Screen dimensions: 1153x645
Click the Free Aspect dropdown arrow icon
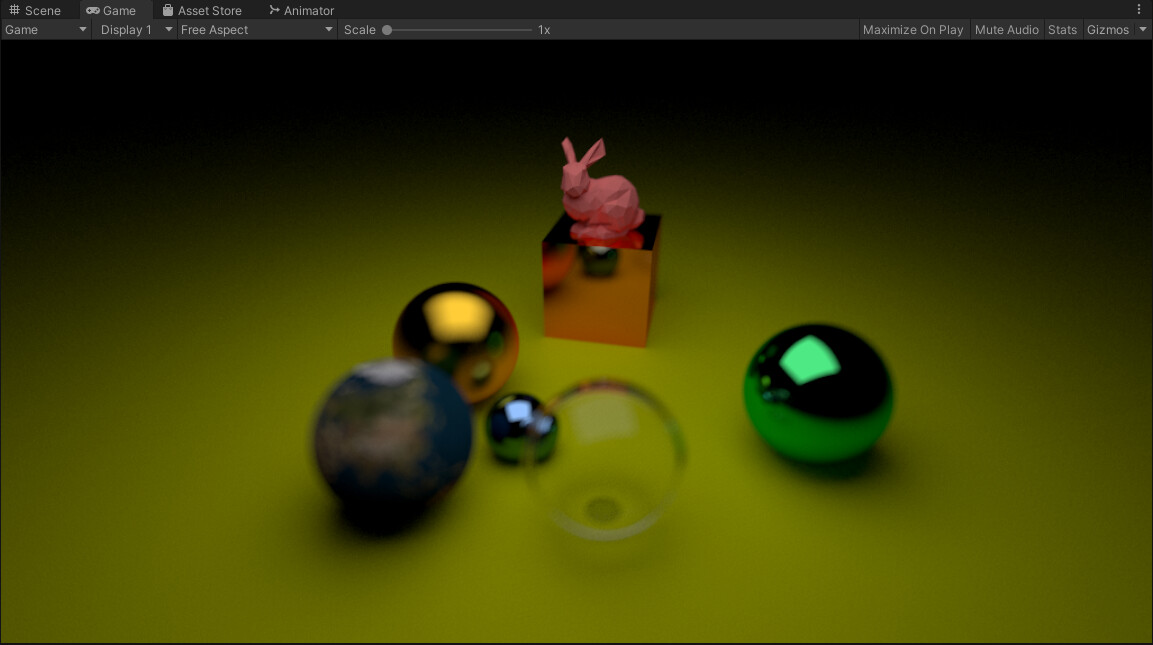[x=327, y=29]
